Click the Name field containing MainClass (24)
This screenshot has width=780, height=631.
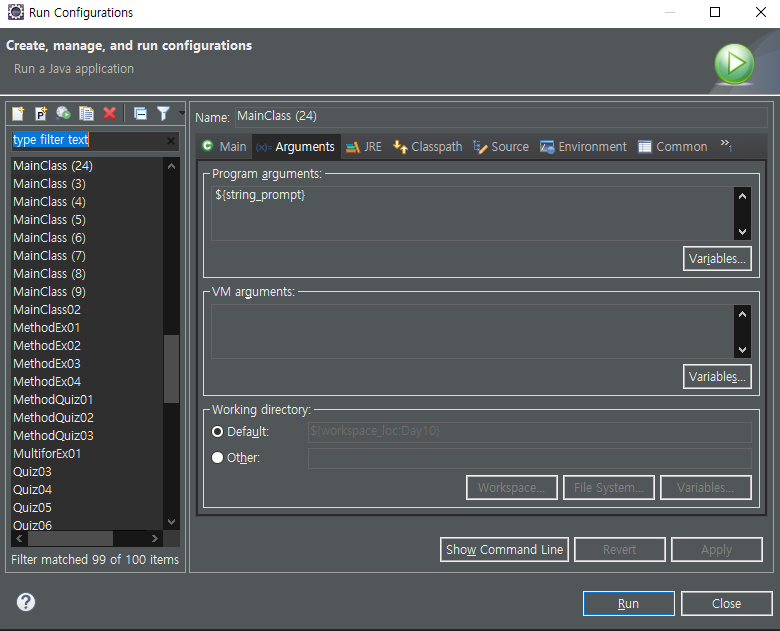[501, 116]
